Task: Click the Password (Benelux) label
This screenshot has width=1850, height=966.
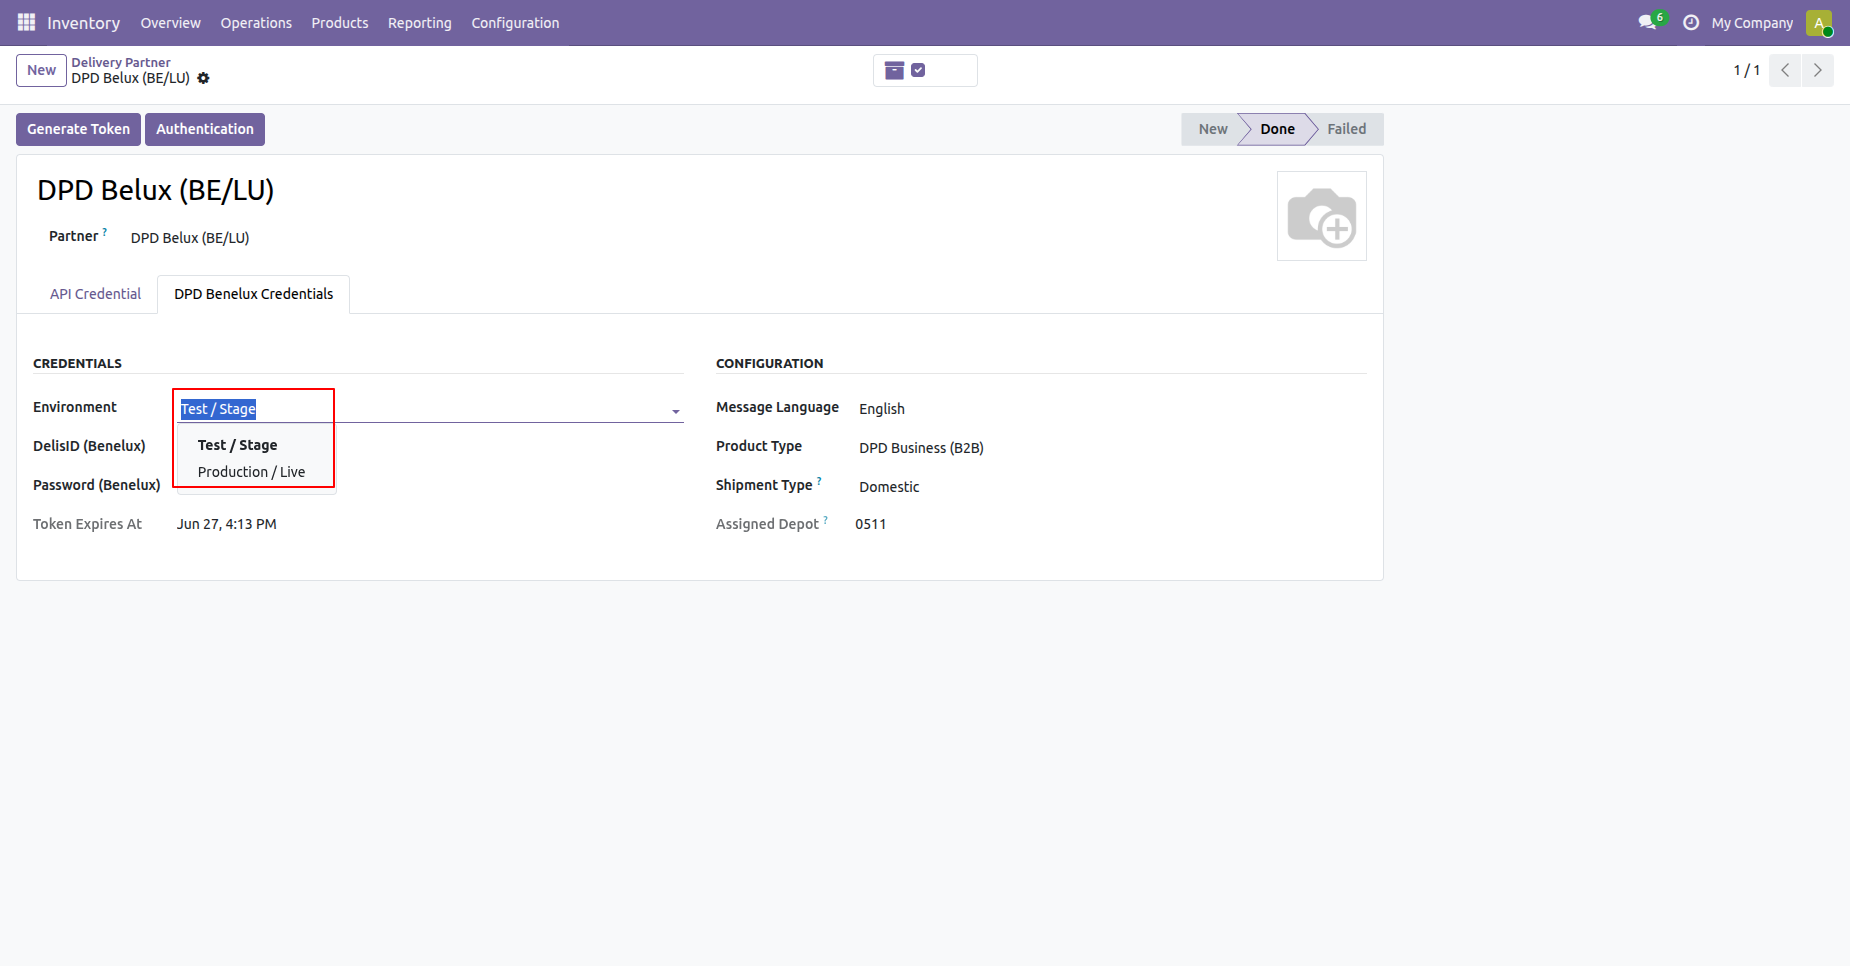Action: point(97,485)
